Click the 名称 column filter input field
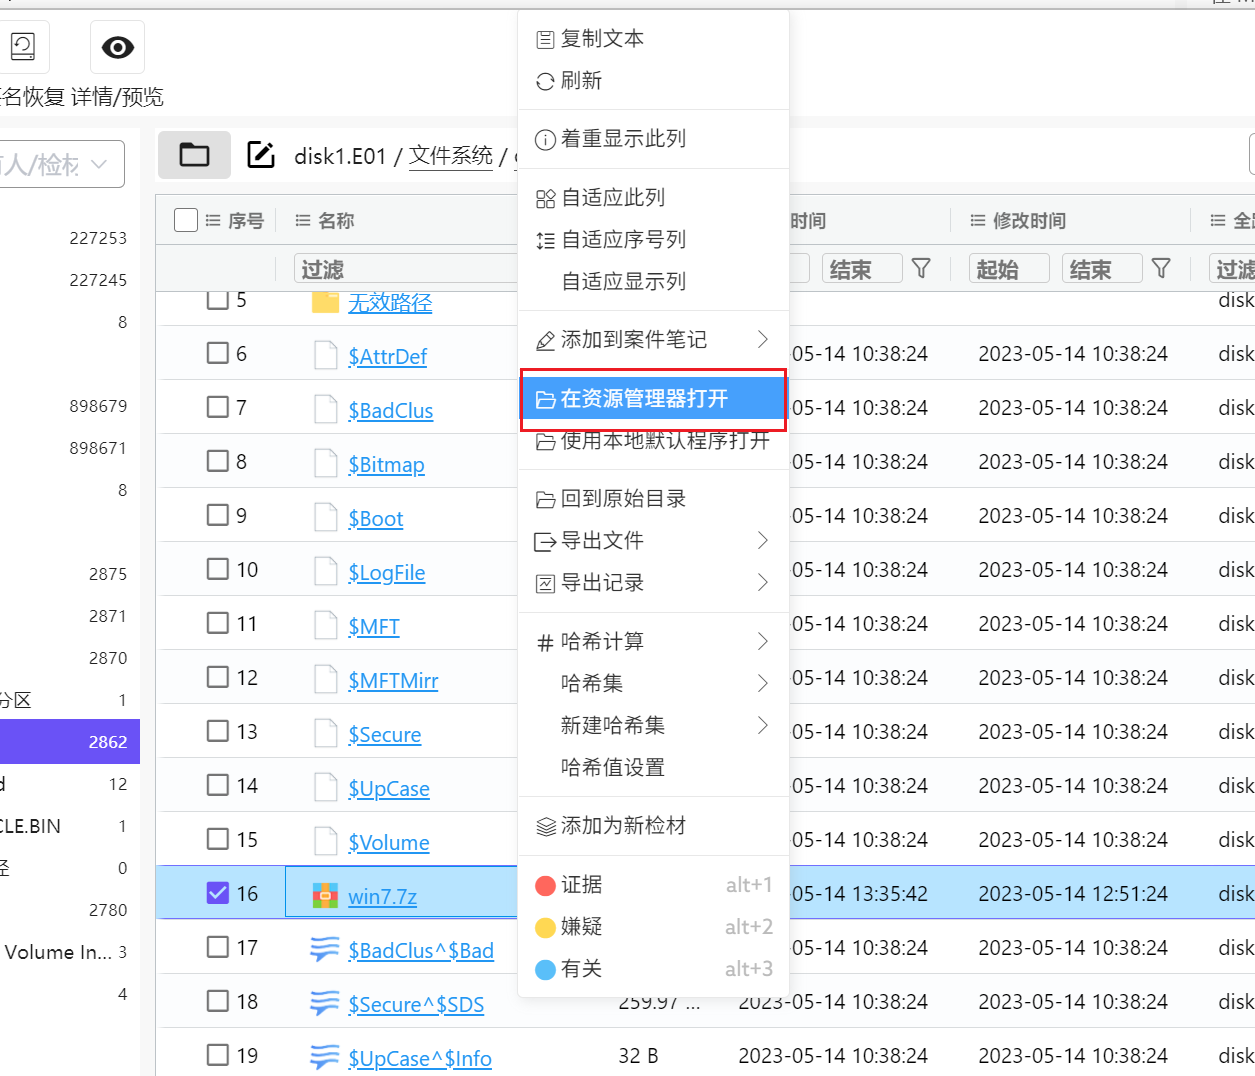1255x1076 pixels. pyautogui.click(x=405, y=269)
